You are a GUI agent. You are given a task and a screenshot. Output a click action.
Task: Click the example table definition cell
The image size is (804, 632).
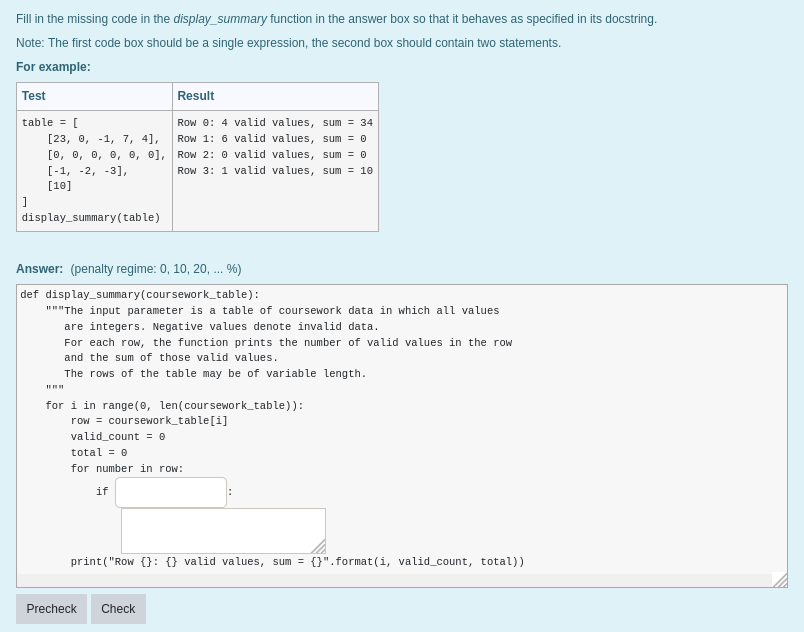(93, 170)
